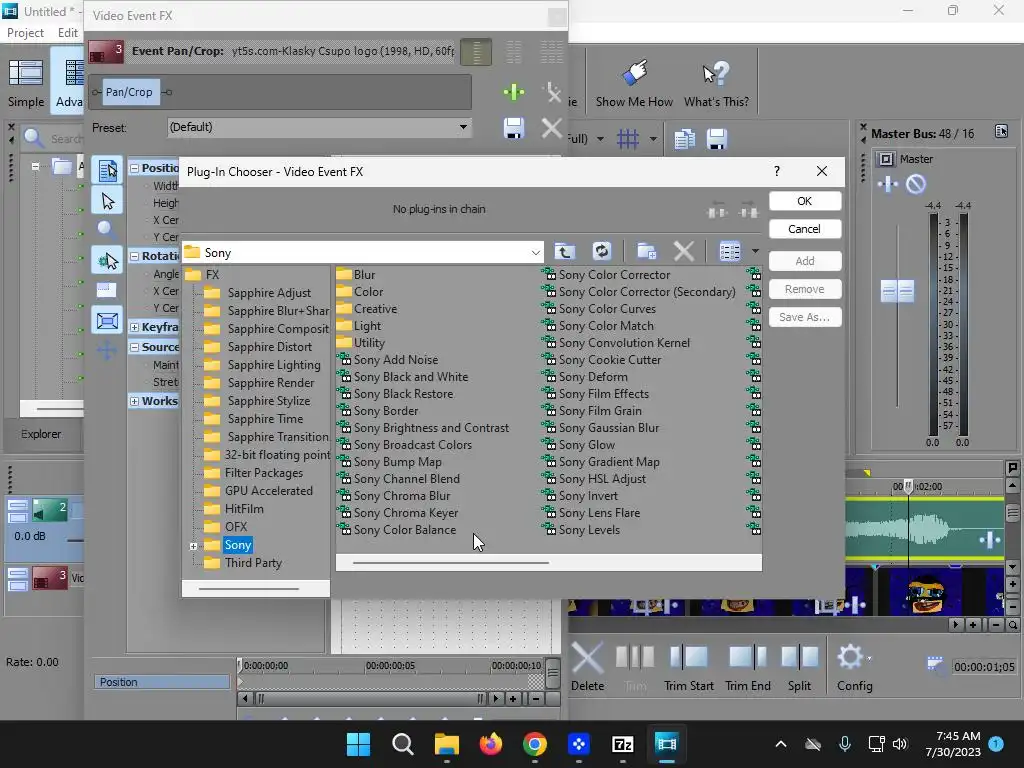Open Show Me How tutorials
Viewport: 1024px width, 768px height.
coord(634,83)
